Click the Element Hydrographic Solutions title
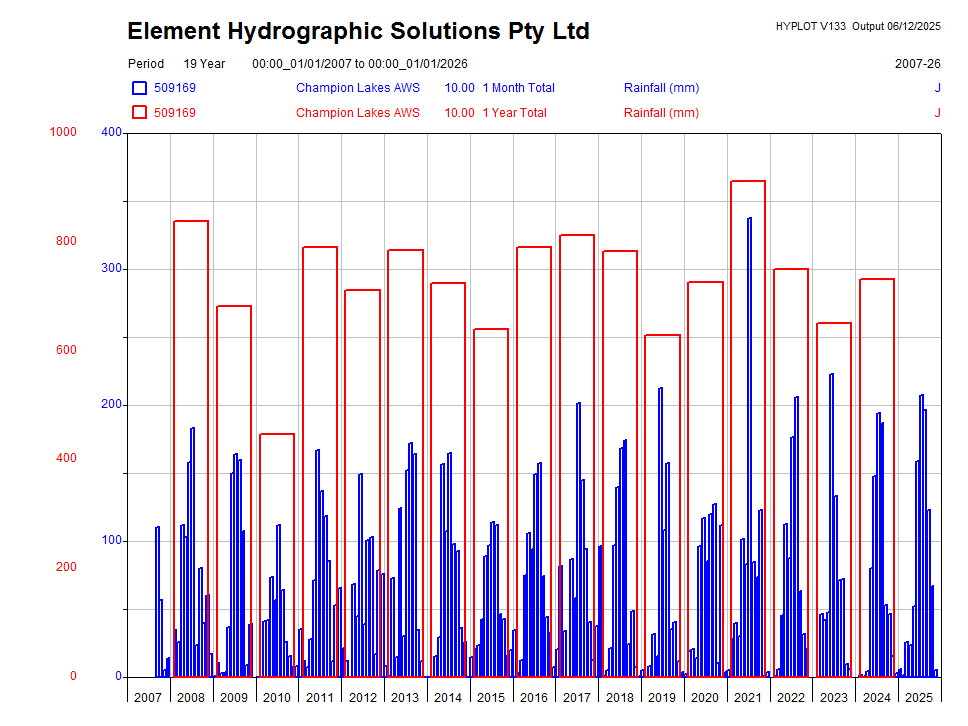Viewport: 968px width, 726px height. coord(358,32)
